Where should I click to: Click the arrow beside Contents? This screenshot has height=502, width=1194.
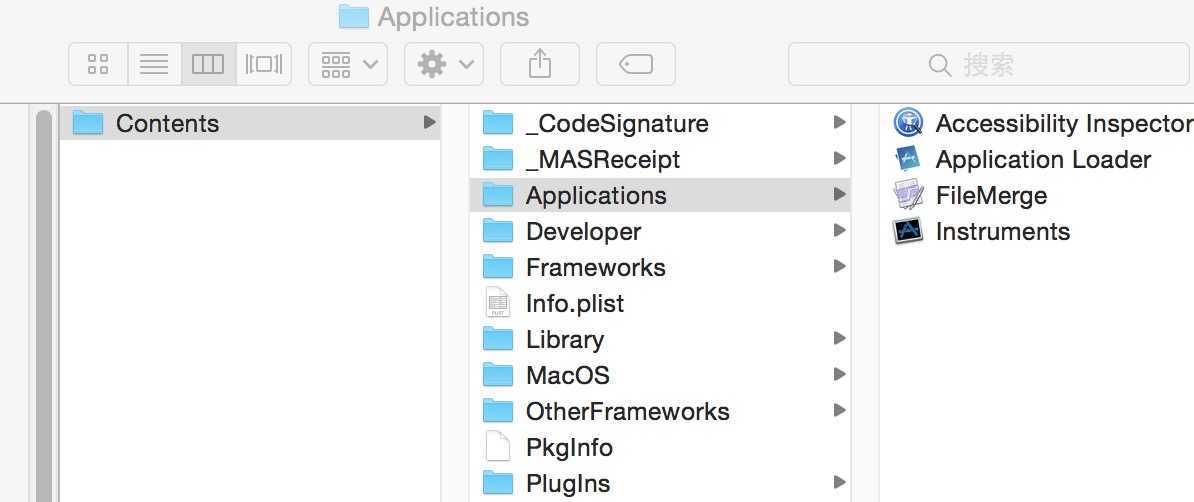[429, 122]
